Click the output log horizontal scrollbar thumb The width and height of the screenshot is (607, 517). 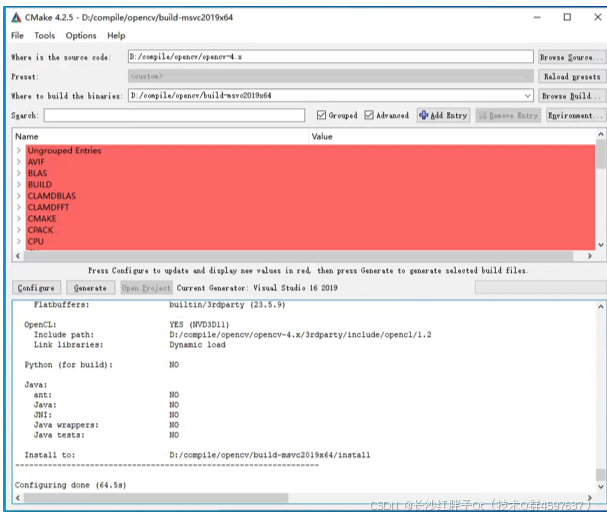pos(156,498)
